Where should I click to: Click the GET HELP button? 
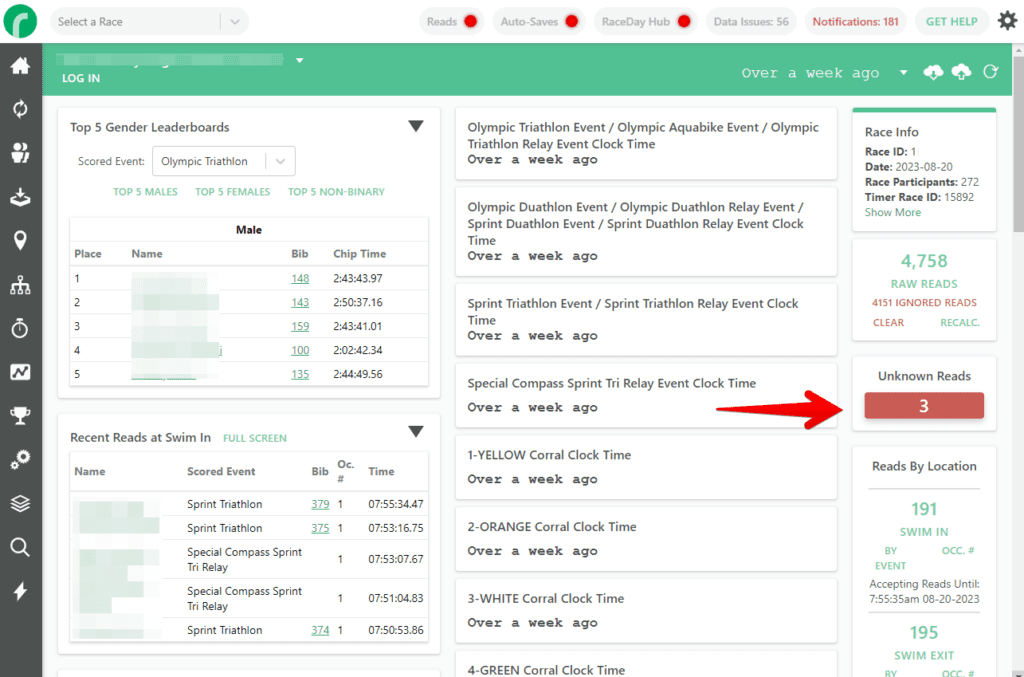tap(952, 22)
